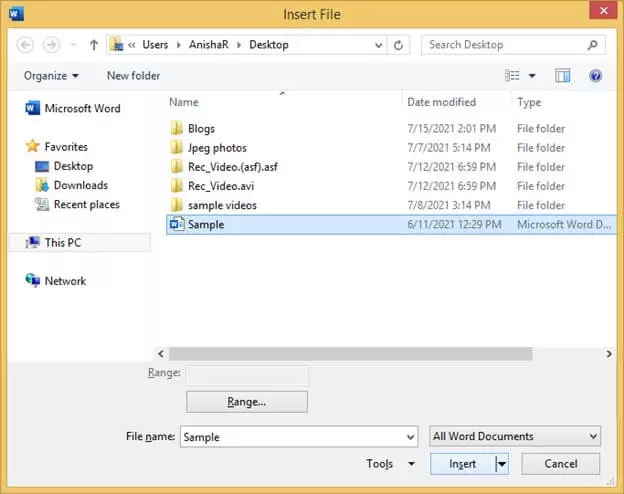Image resolution: width=624 pixels, height=494 pixels.
Task: Change view layout icon
Action: pyautogui.click(x=512, y=76)
